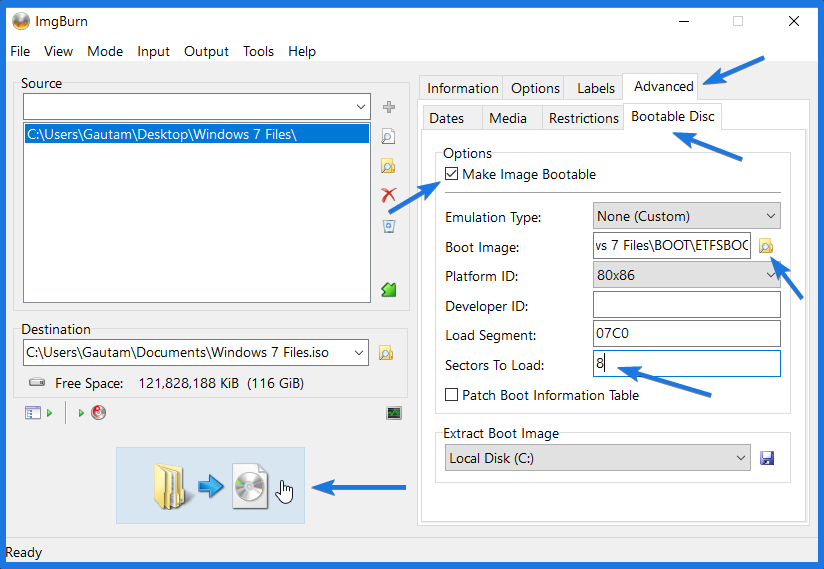
Task: Click the Build folder-to-disc image button
Action: pos(210,485)
